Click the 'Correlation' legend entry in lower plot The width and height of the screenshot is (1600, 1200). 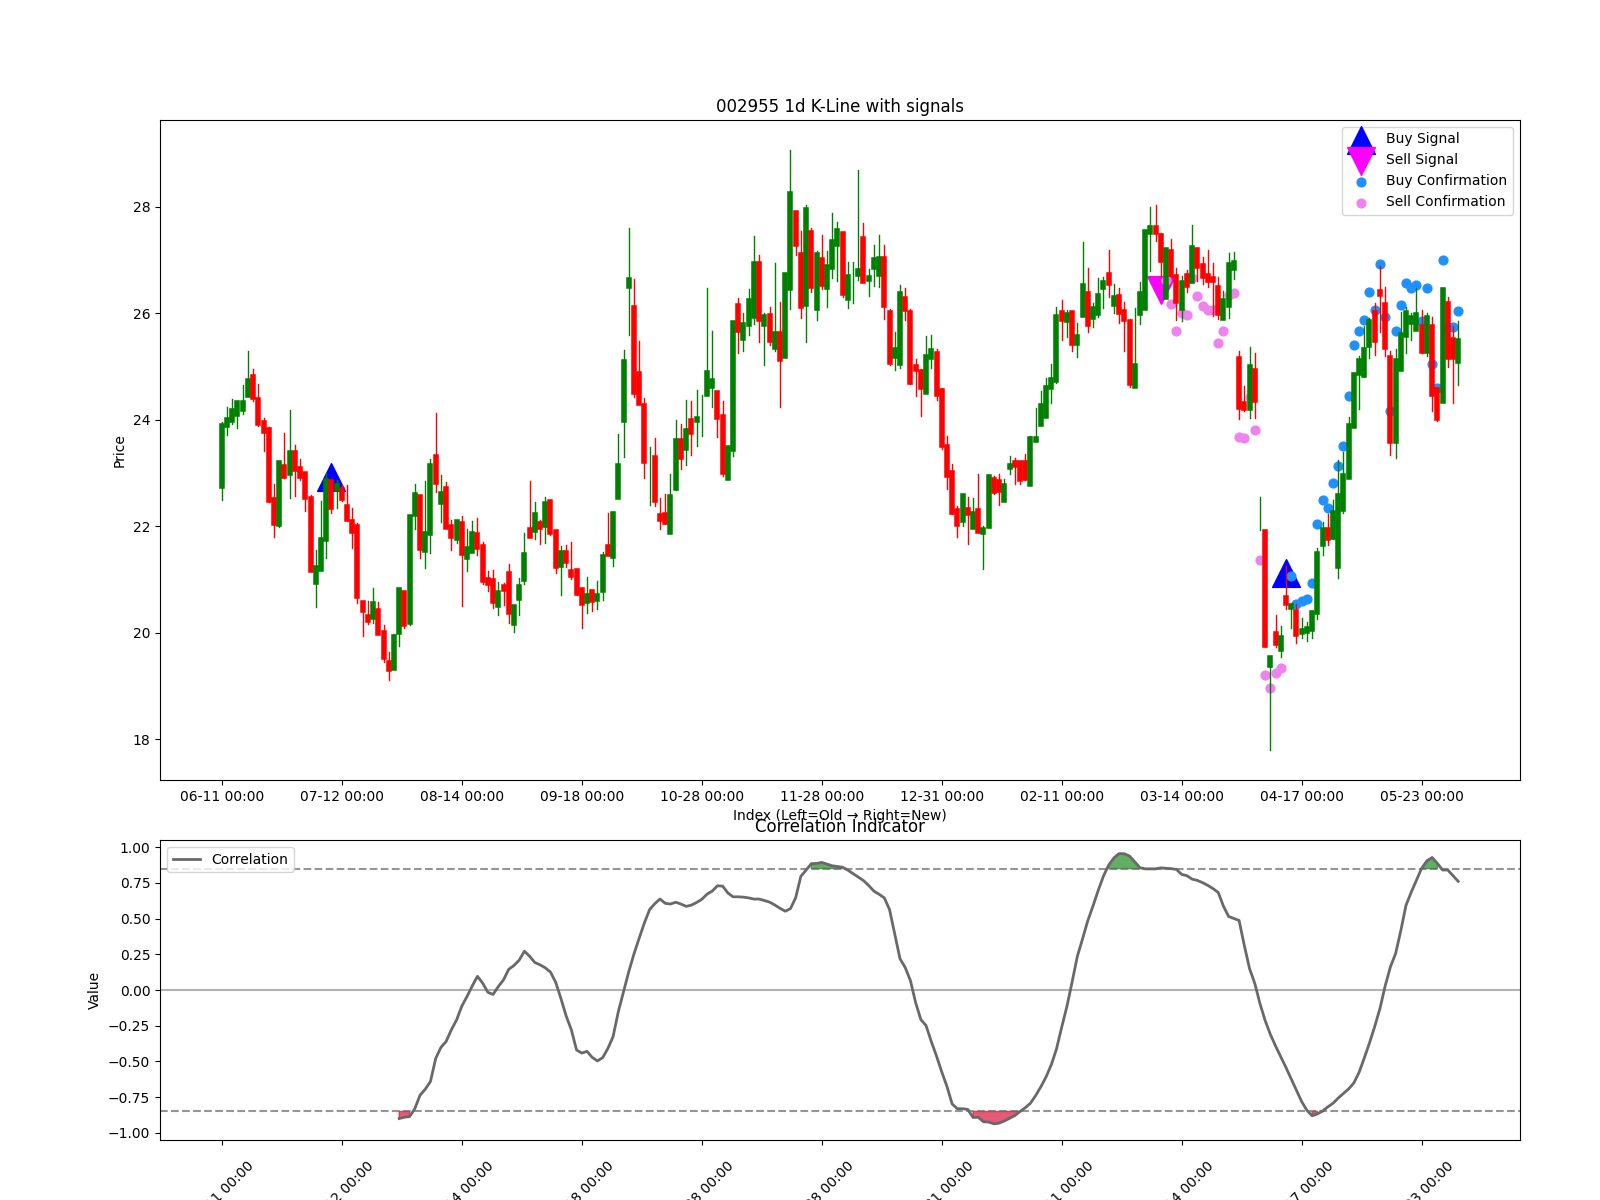pos(231,859)
